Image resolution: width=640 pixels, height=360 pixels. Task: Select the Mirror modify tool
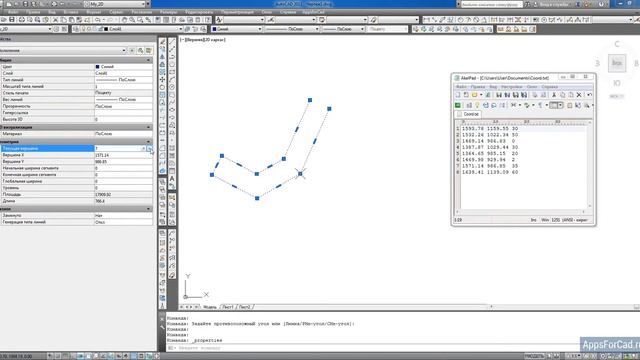162,57
